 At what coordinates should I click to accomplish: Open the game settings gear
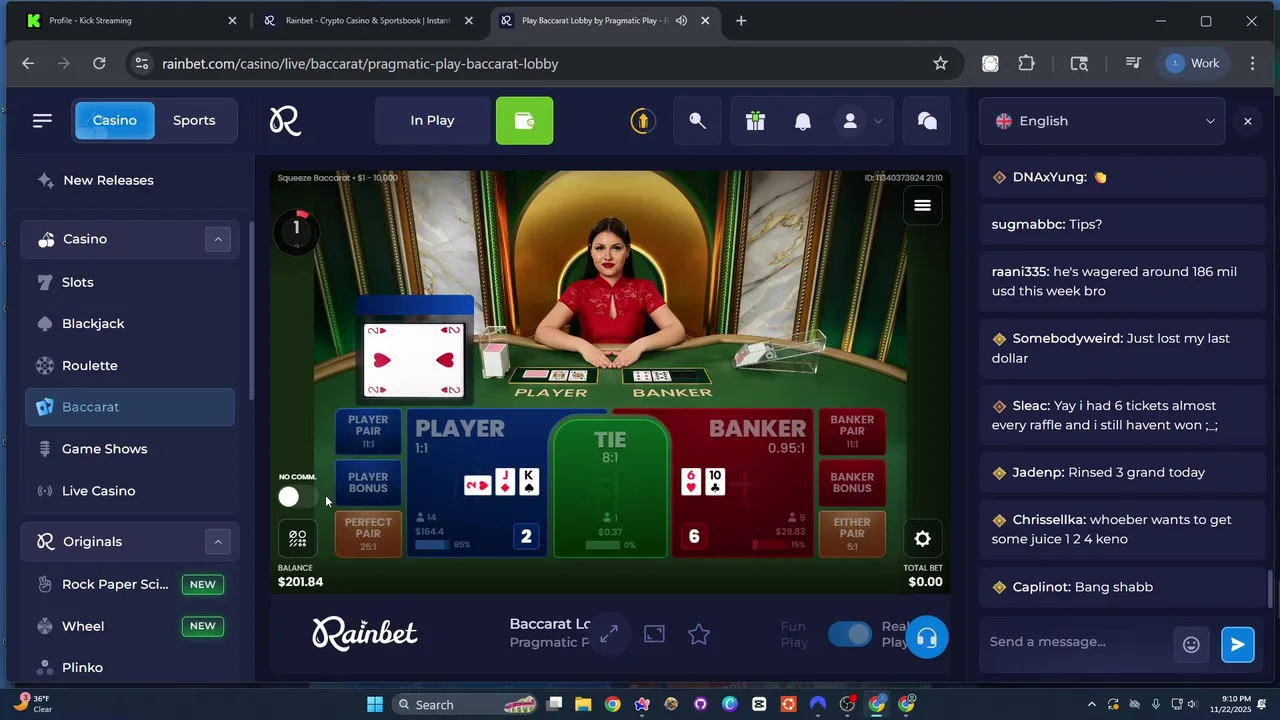point(922,539)
